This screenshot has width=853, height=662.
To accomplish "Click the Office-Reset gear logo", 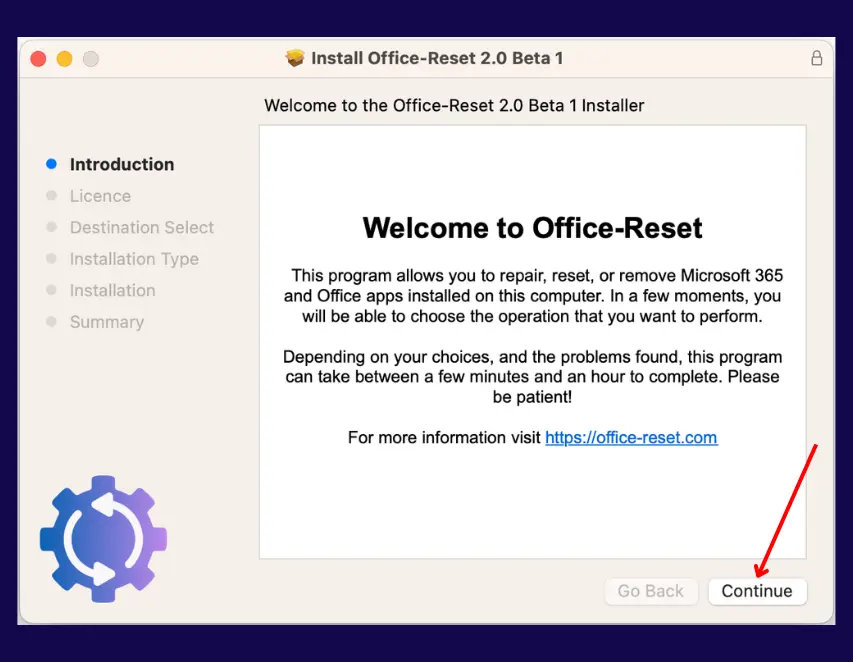I will (x=103, y=539).
